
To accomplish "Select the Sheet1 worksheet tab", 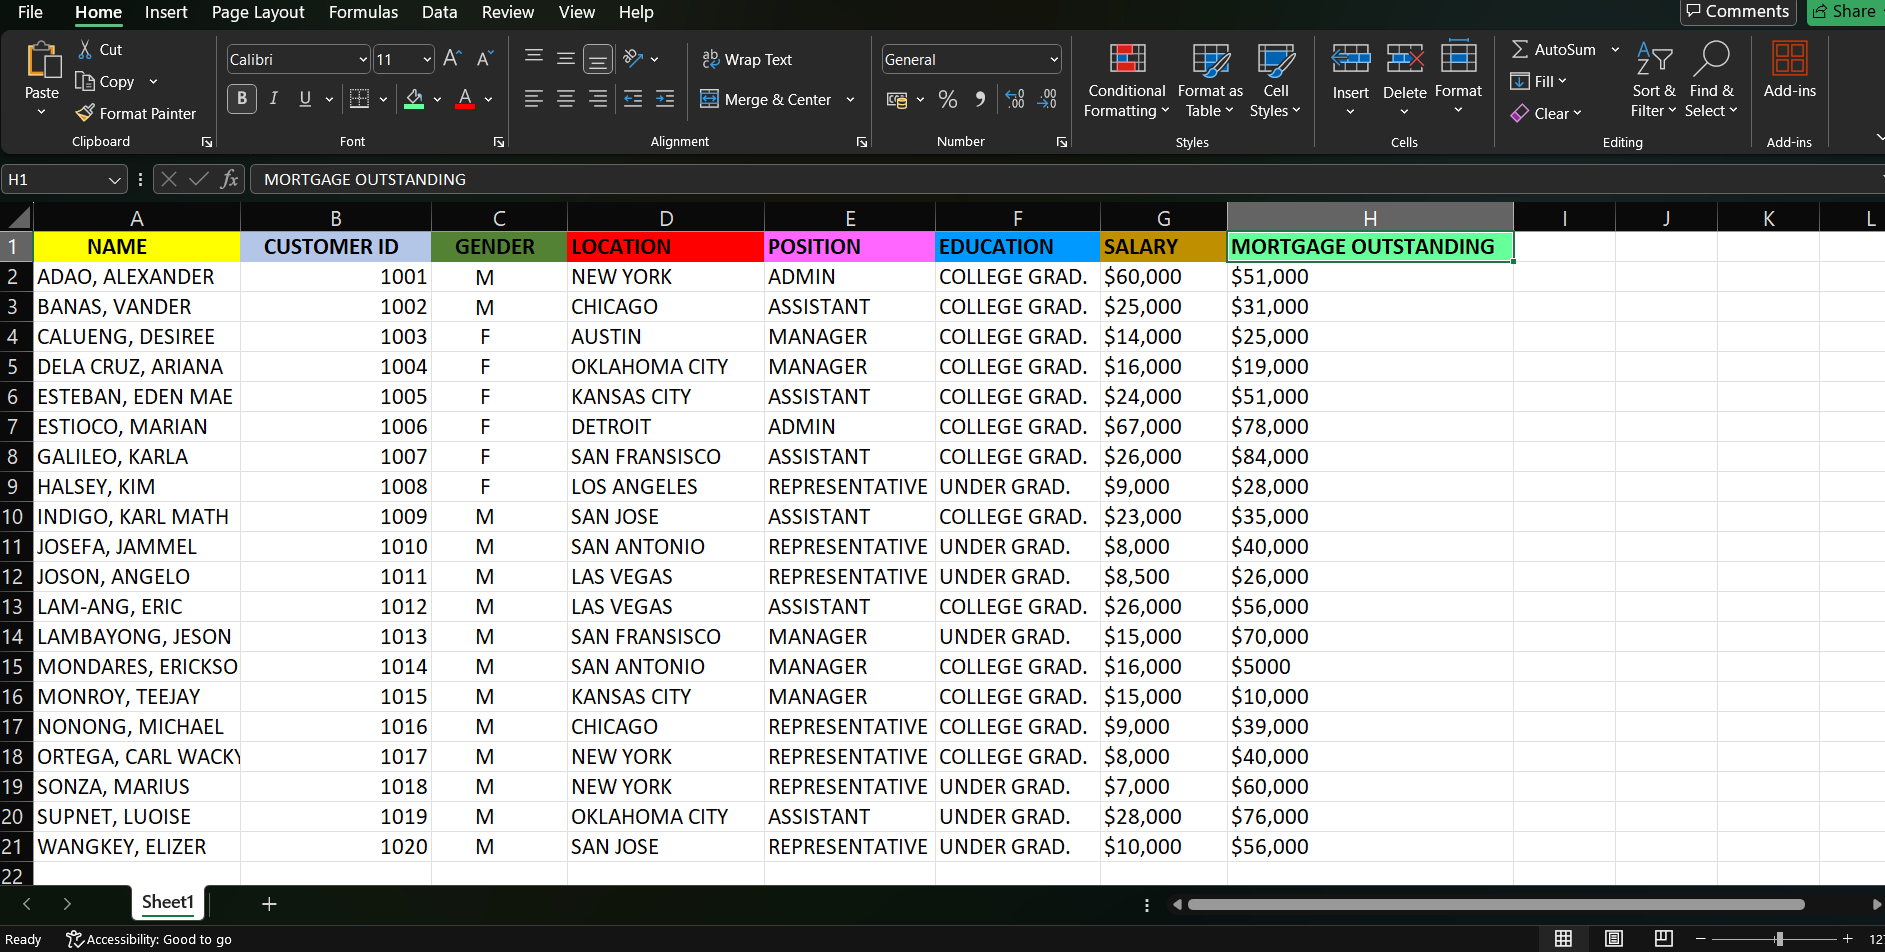I will pos(167,902).
